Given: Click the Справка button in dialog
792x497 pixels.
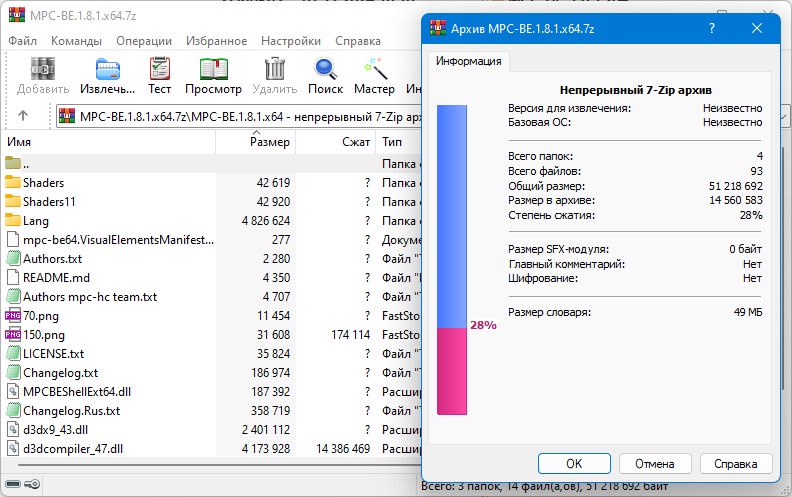Looking at the screenshot, I should point(735,464).
